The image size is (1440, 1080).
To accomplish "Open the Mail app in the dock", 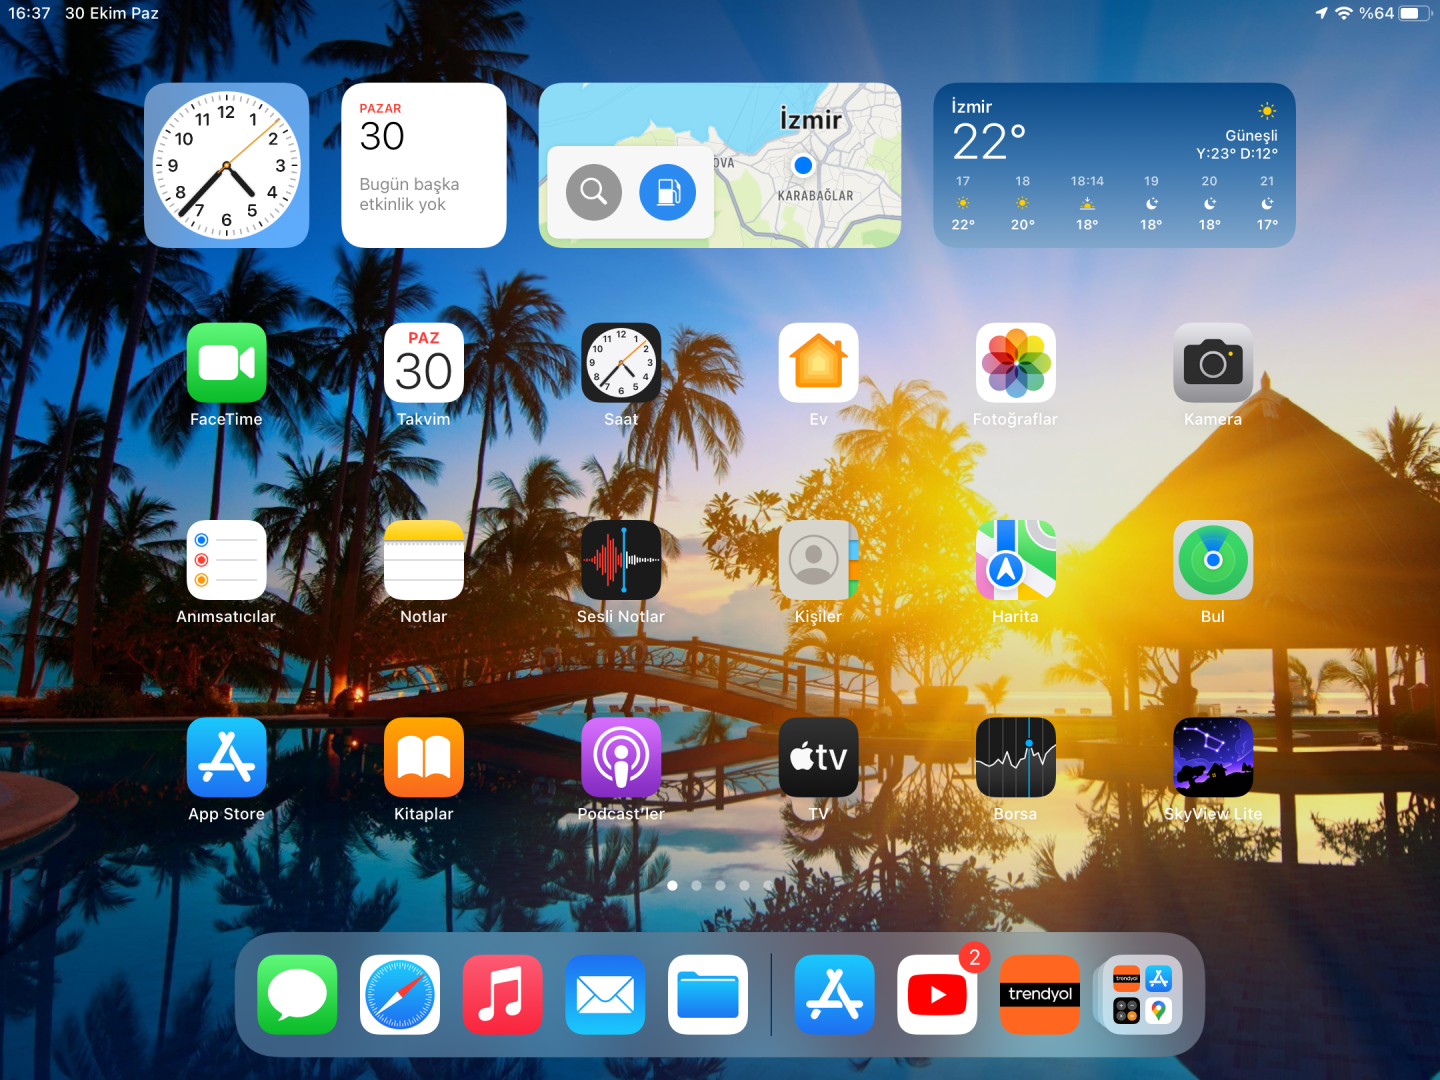I will [x=605, y=995].
